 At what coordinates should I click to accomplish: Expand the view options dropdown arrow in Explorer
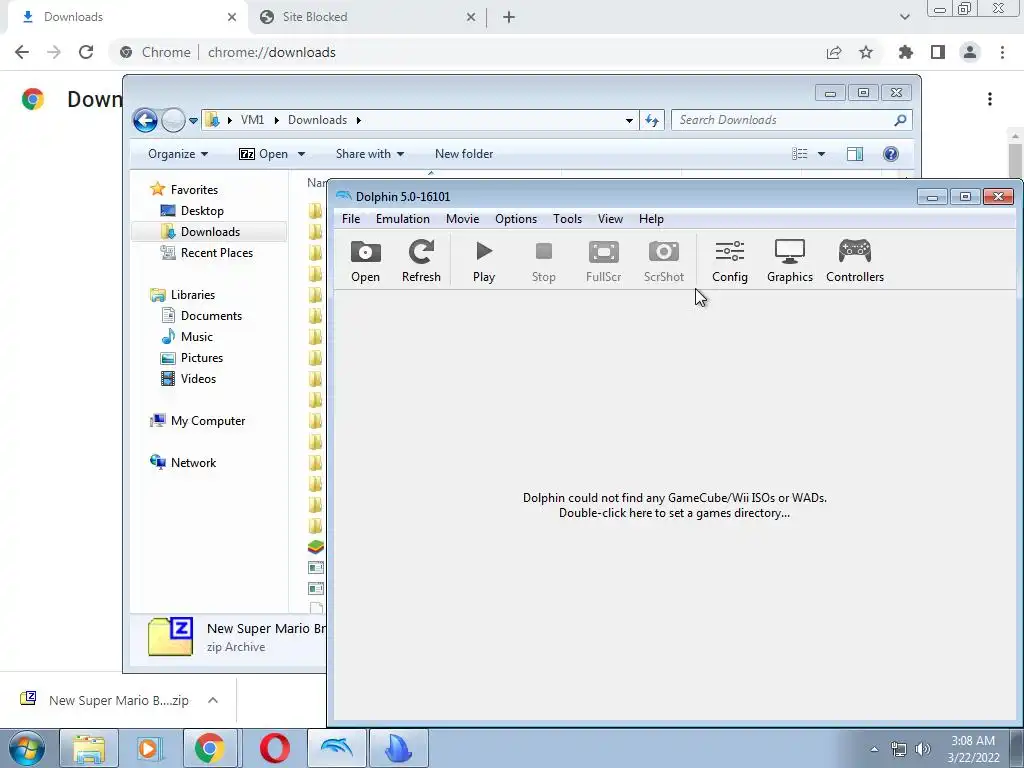click(822, 154)
